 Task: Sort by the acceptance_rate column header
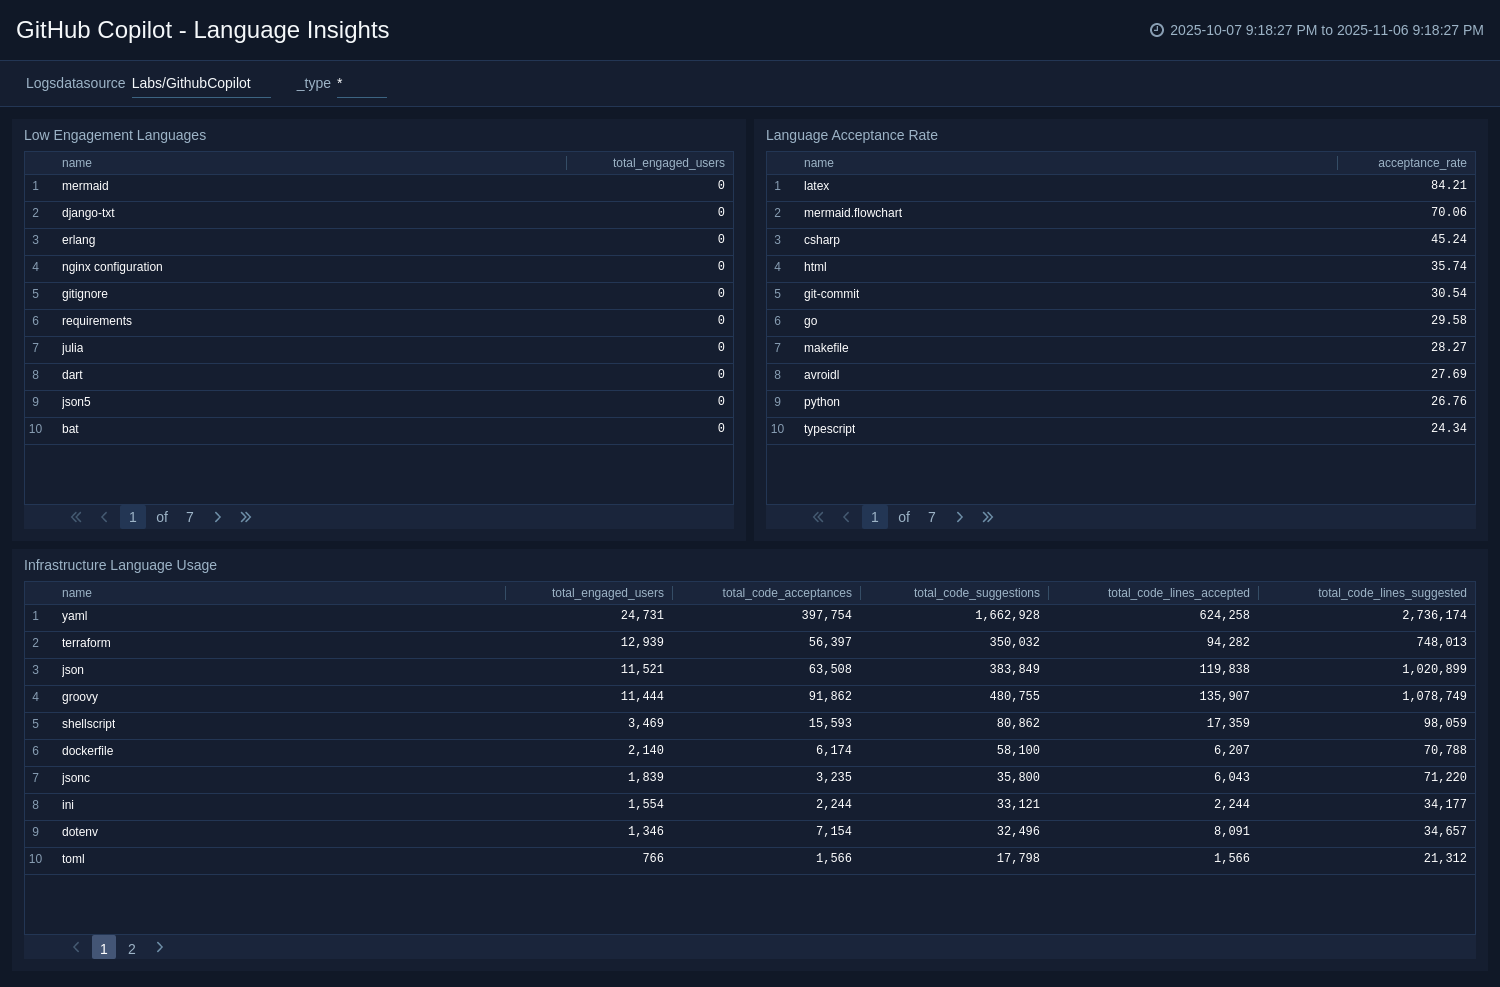point(1422,163)
